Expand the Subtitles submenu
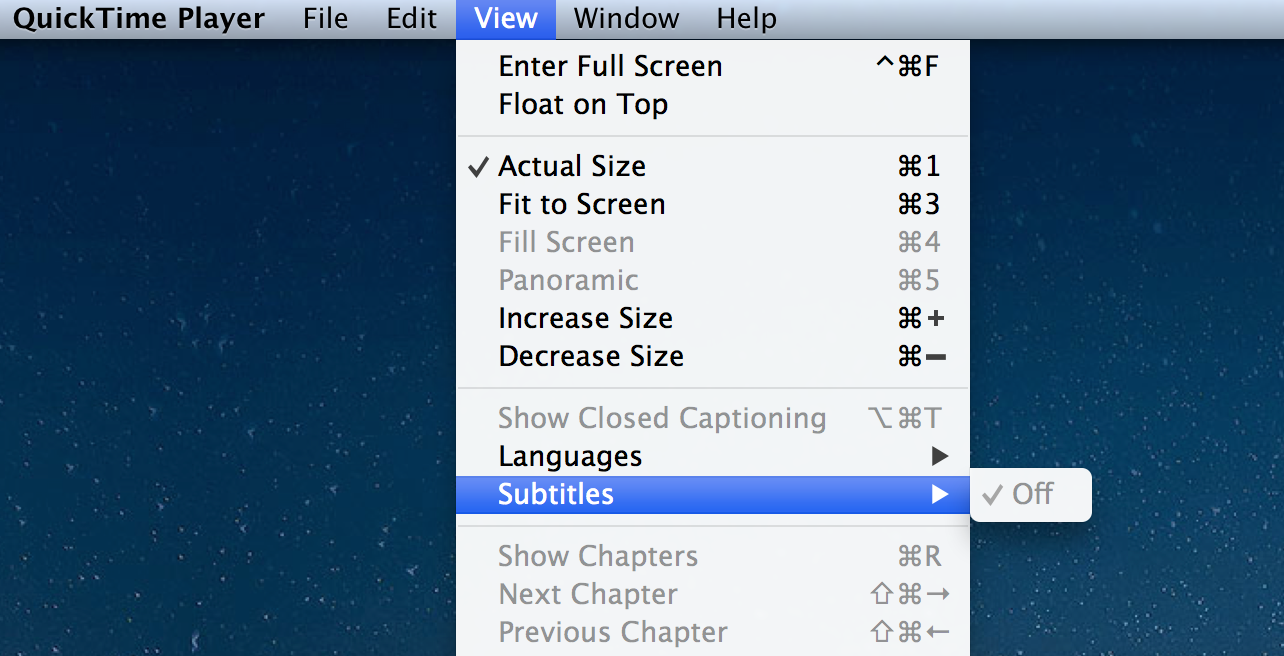The height and width of the screenshot is (656, 1284). click(556, 494)
